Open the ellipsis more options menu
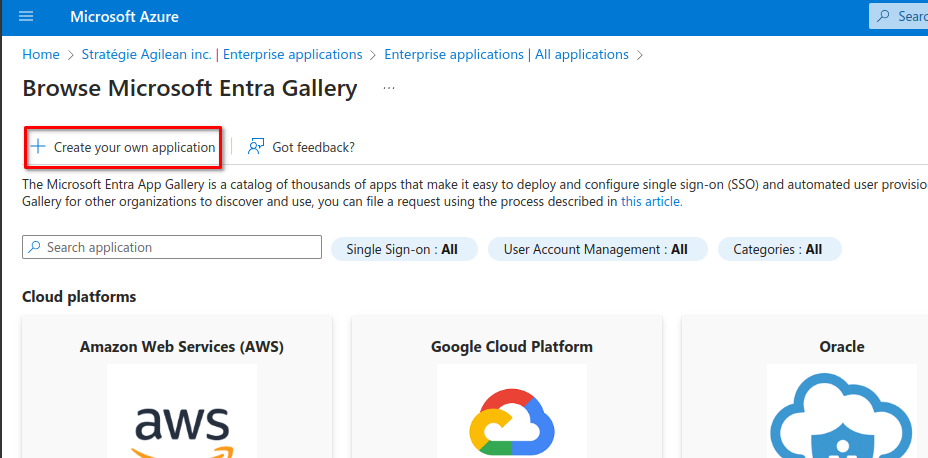928x458 pixels. [x=389, y=89]
